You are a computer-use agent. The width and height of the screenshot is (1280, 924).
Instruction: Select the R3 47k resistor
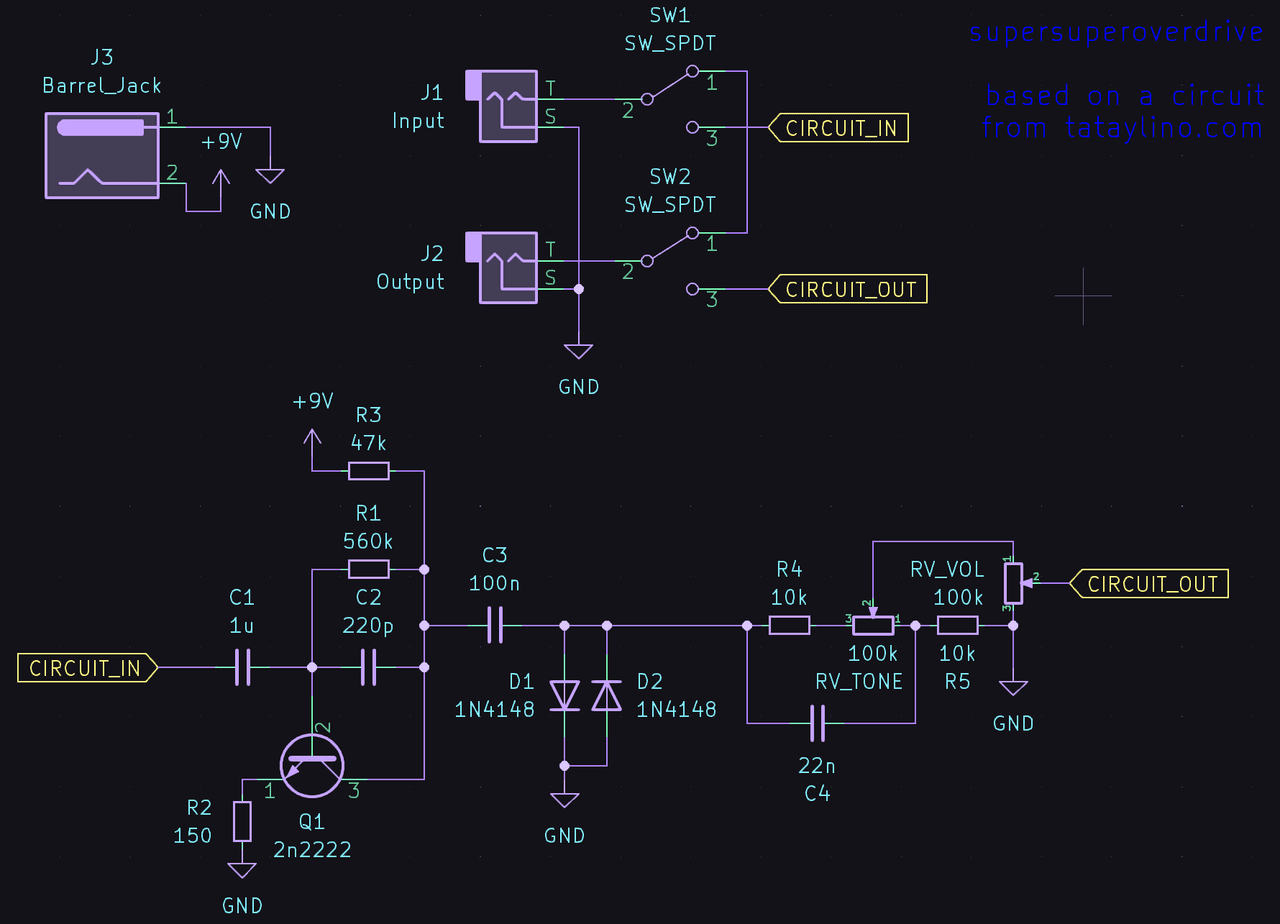[368, 470]
